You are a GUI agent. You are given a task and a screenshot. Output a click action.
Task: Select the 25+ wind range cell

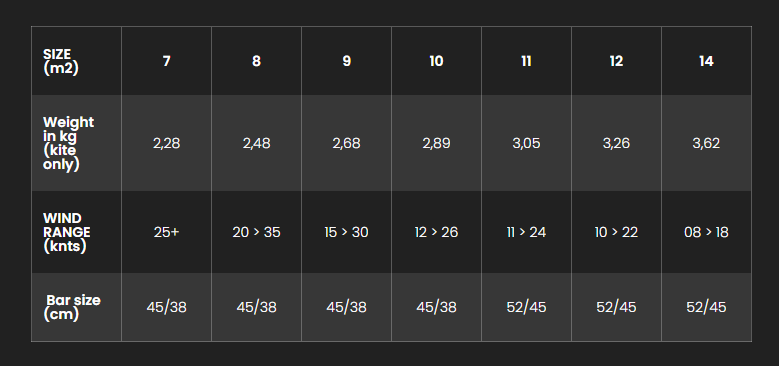click(166, 232)
